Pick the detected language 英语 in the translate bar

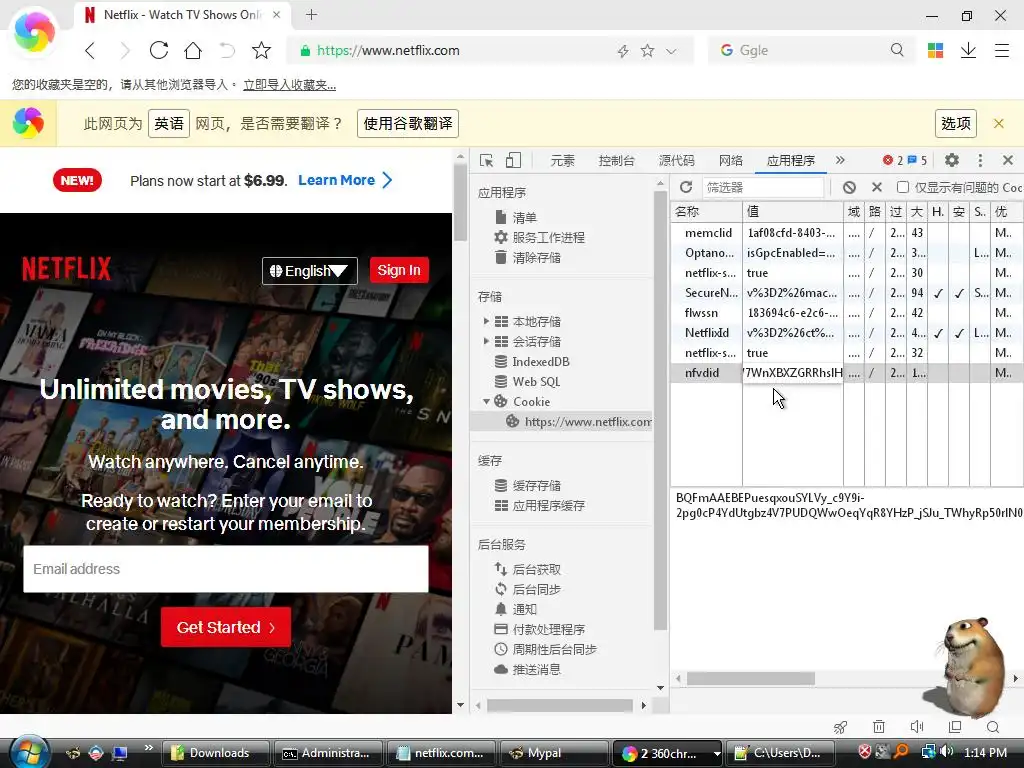tap(169, 123)
